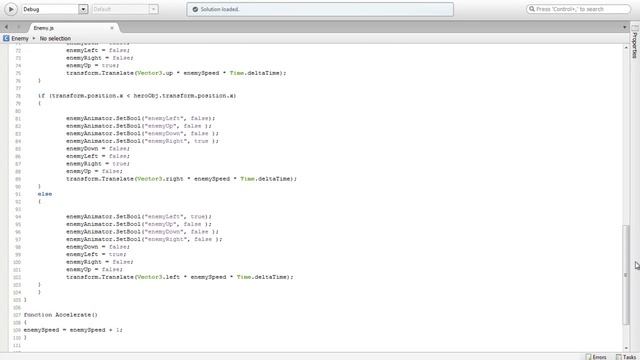Click the vertical scrollbar thumb

pos(626,275)
